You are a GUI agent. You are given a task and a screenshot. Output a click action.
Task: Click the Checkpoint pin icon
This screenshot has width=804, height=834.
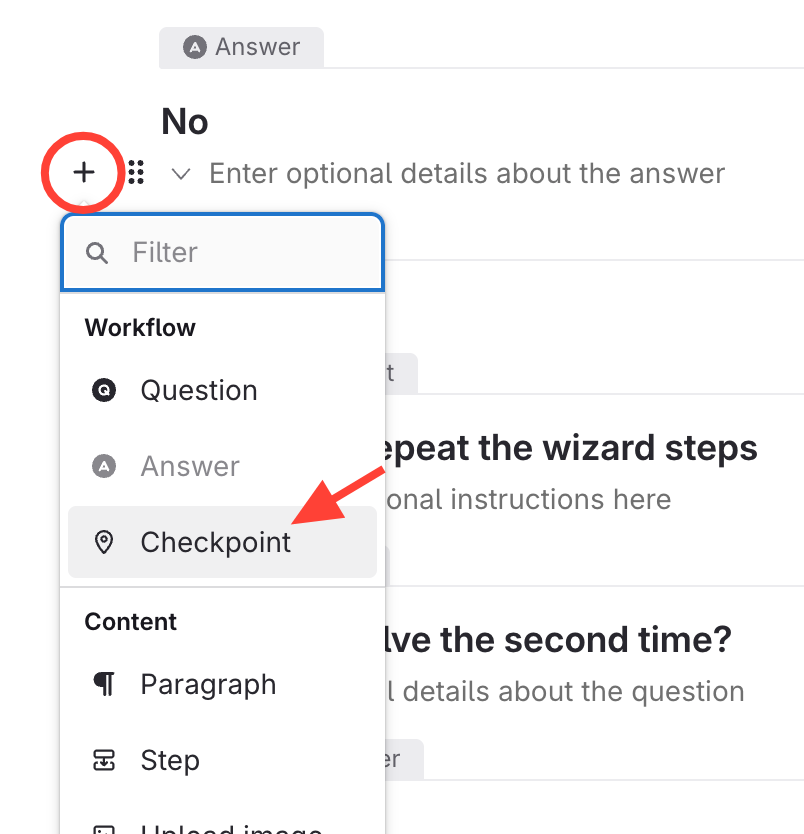pyautogui.click(x=103, y=542)
